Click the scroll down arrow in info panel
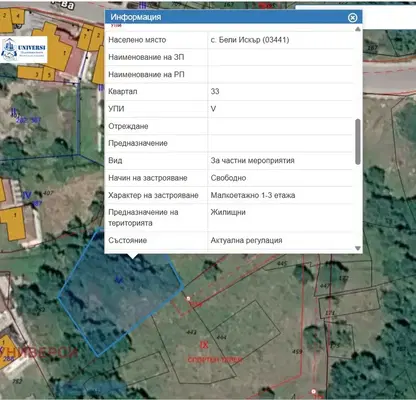This screenshot has height=400, width=416. (358, 248)
